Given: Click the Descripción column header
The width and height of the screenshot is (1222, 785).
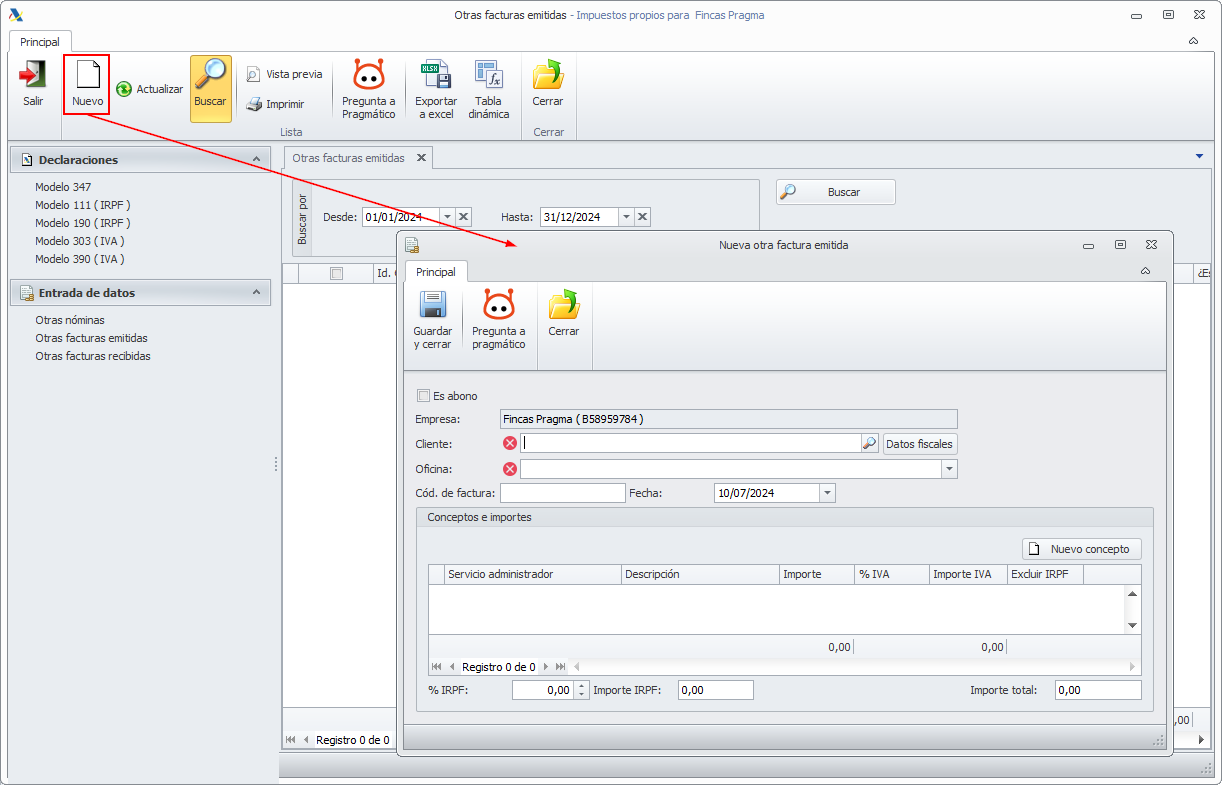Looking at the screenshot, I should point(701,574).
